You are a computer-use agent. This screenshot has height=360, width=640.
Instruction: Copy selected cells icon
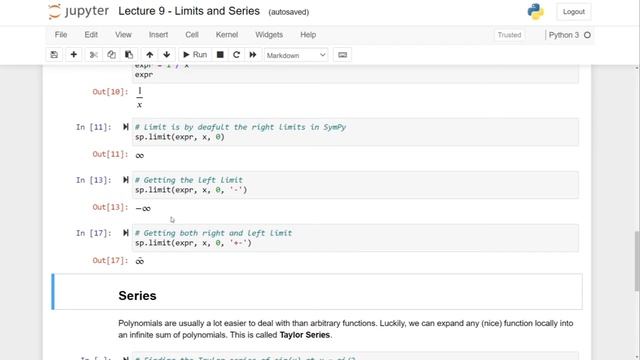point(111,55)
